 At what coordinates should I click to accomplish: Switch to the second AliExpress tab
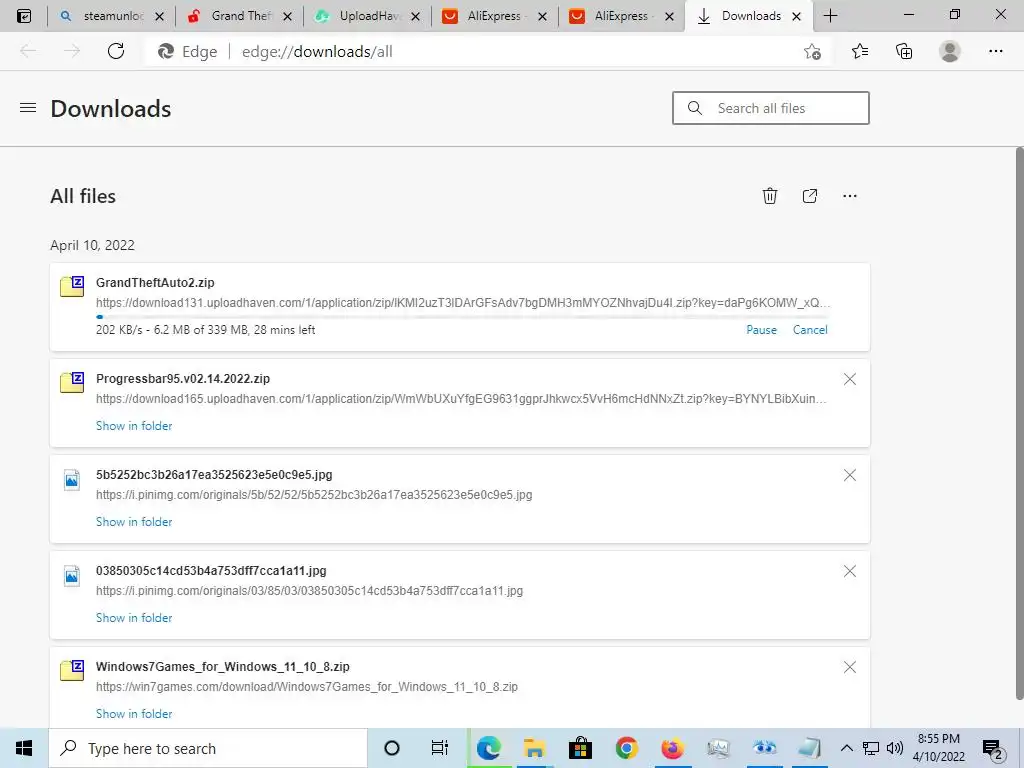pyautogui.click(x=622, y=16)
